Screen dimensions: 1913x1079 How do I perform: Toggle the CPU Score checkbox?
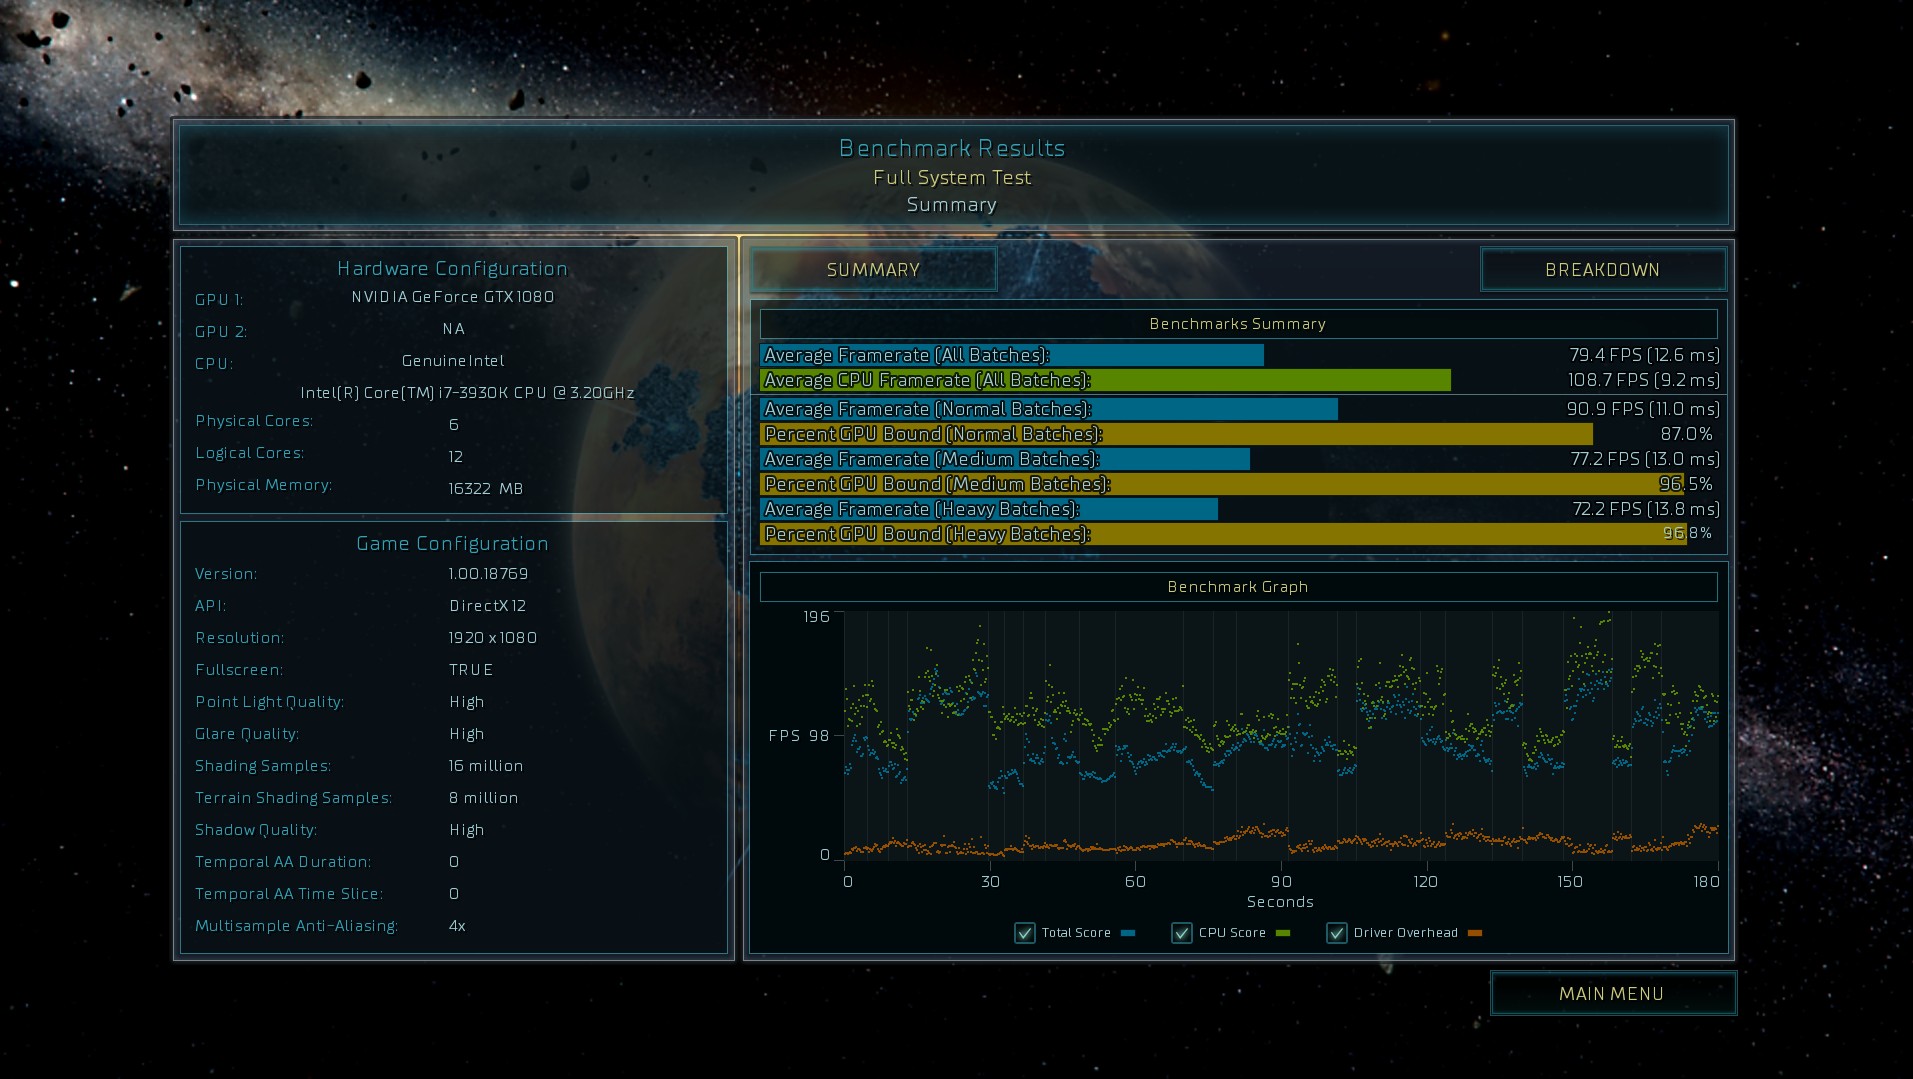tap(1181, 933)
